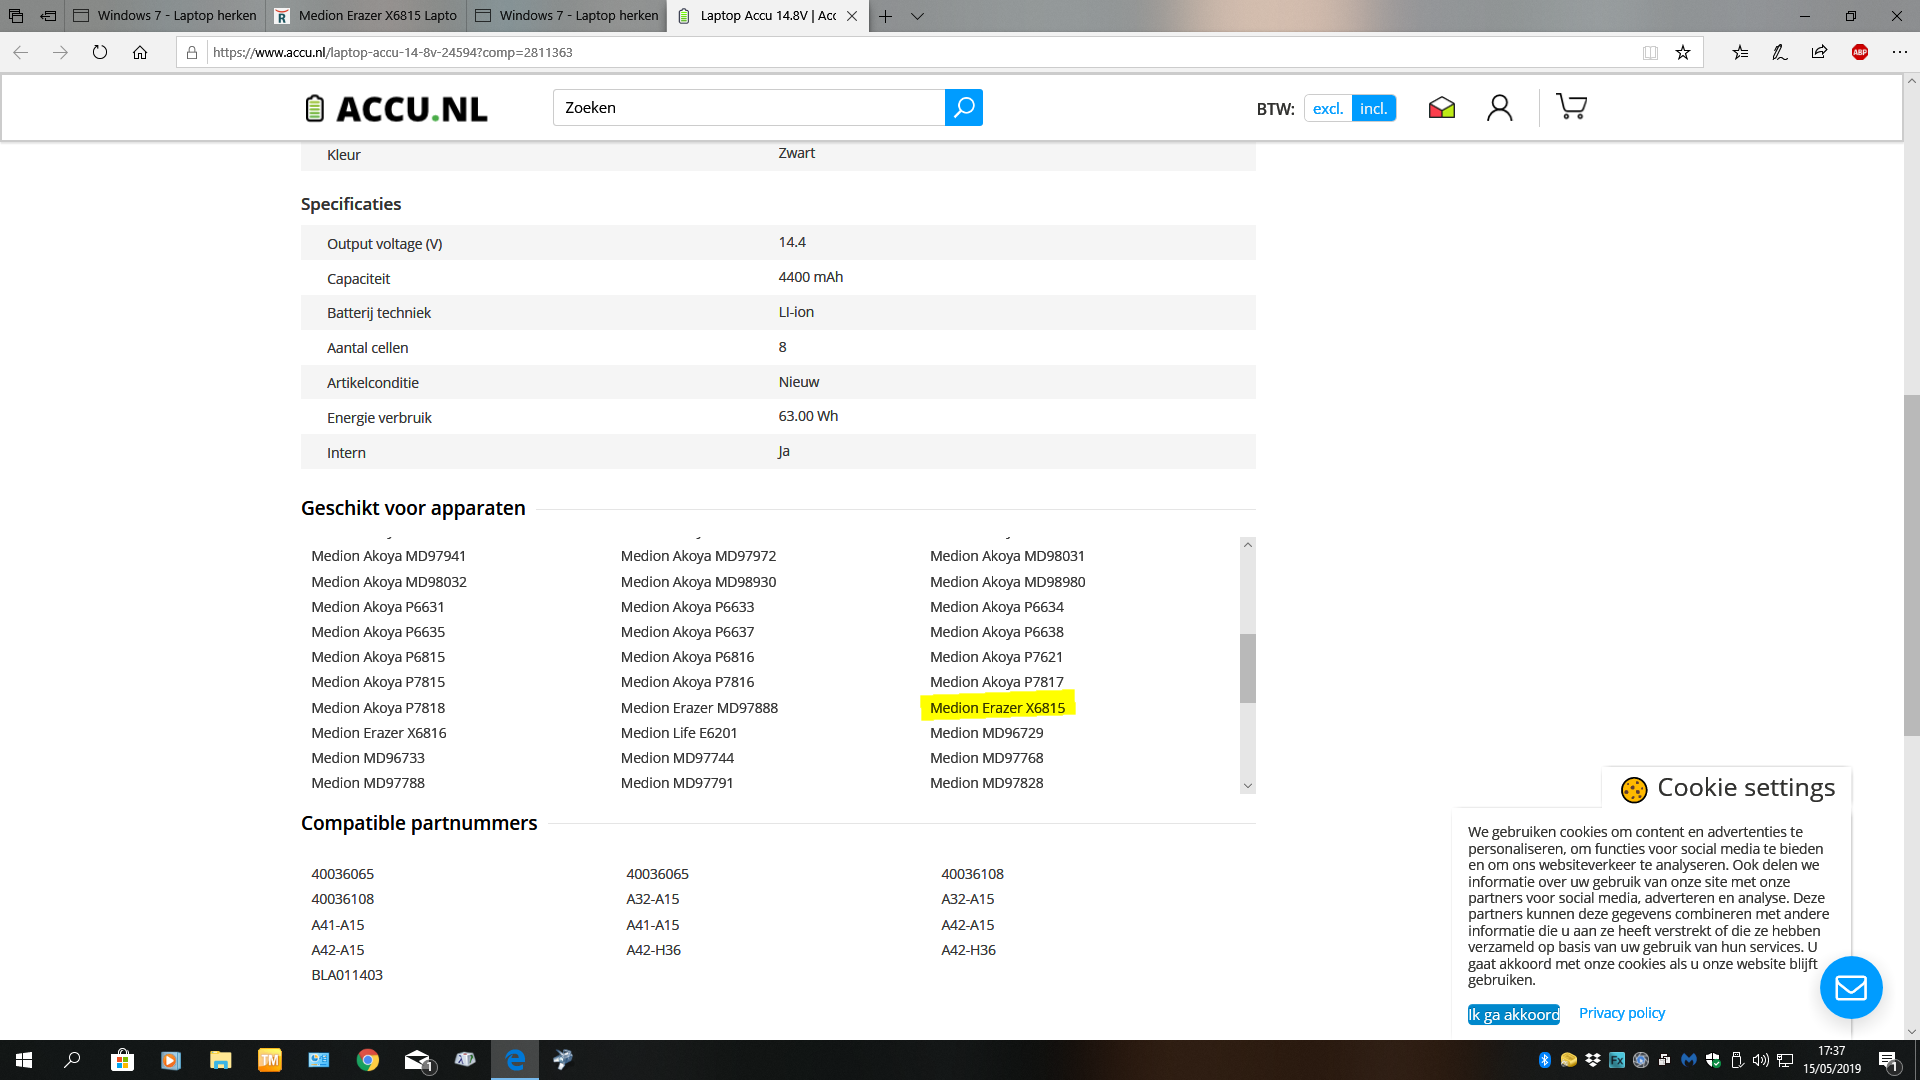Viewport: 1920px width, 1080px height.
Task: Select Medion MD97828 entry
Action: coord(986,783)
